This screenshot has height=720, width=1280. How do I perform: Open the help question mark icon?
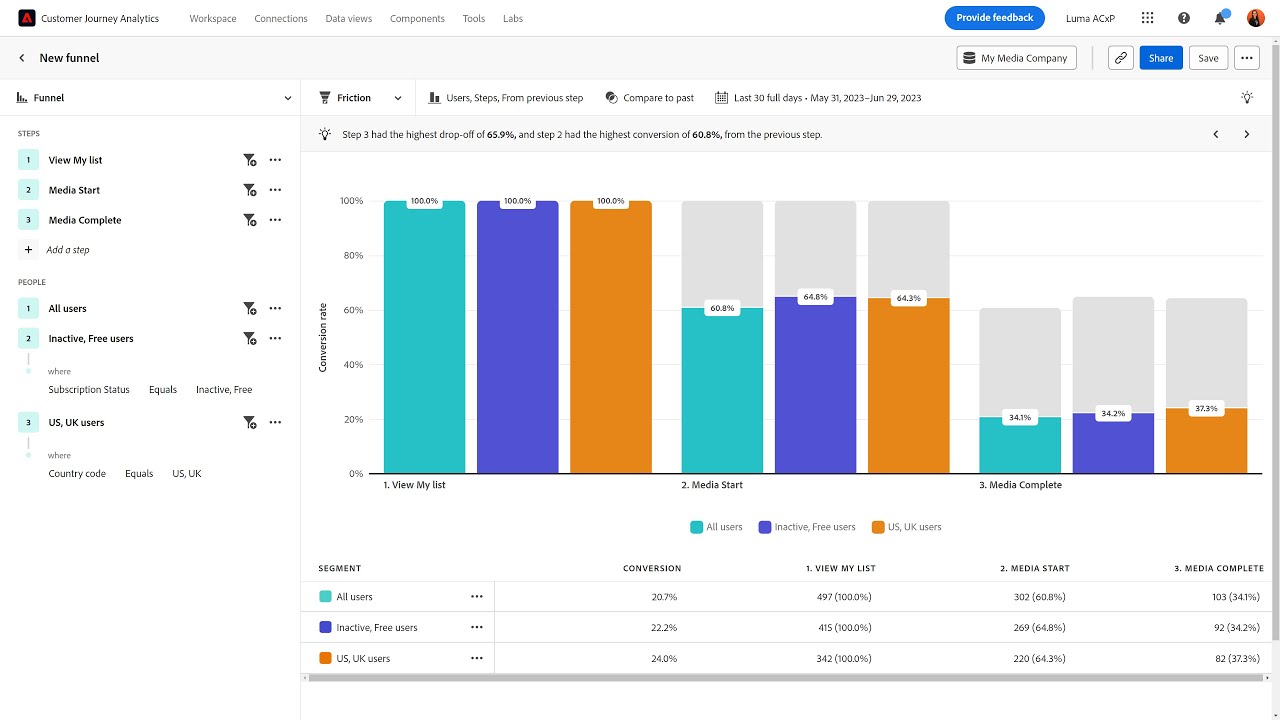tap(1184, 18)
